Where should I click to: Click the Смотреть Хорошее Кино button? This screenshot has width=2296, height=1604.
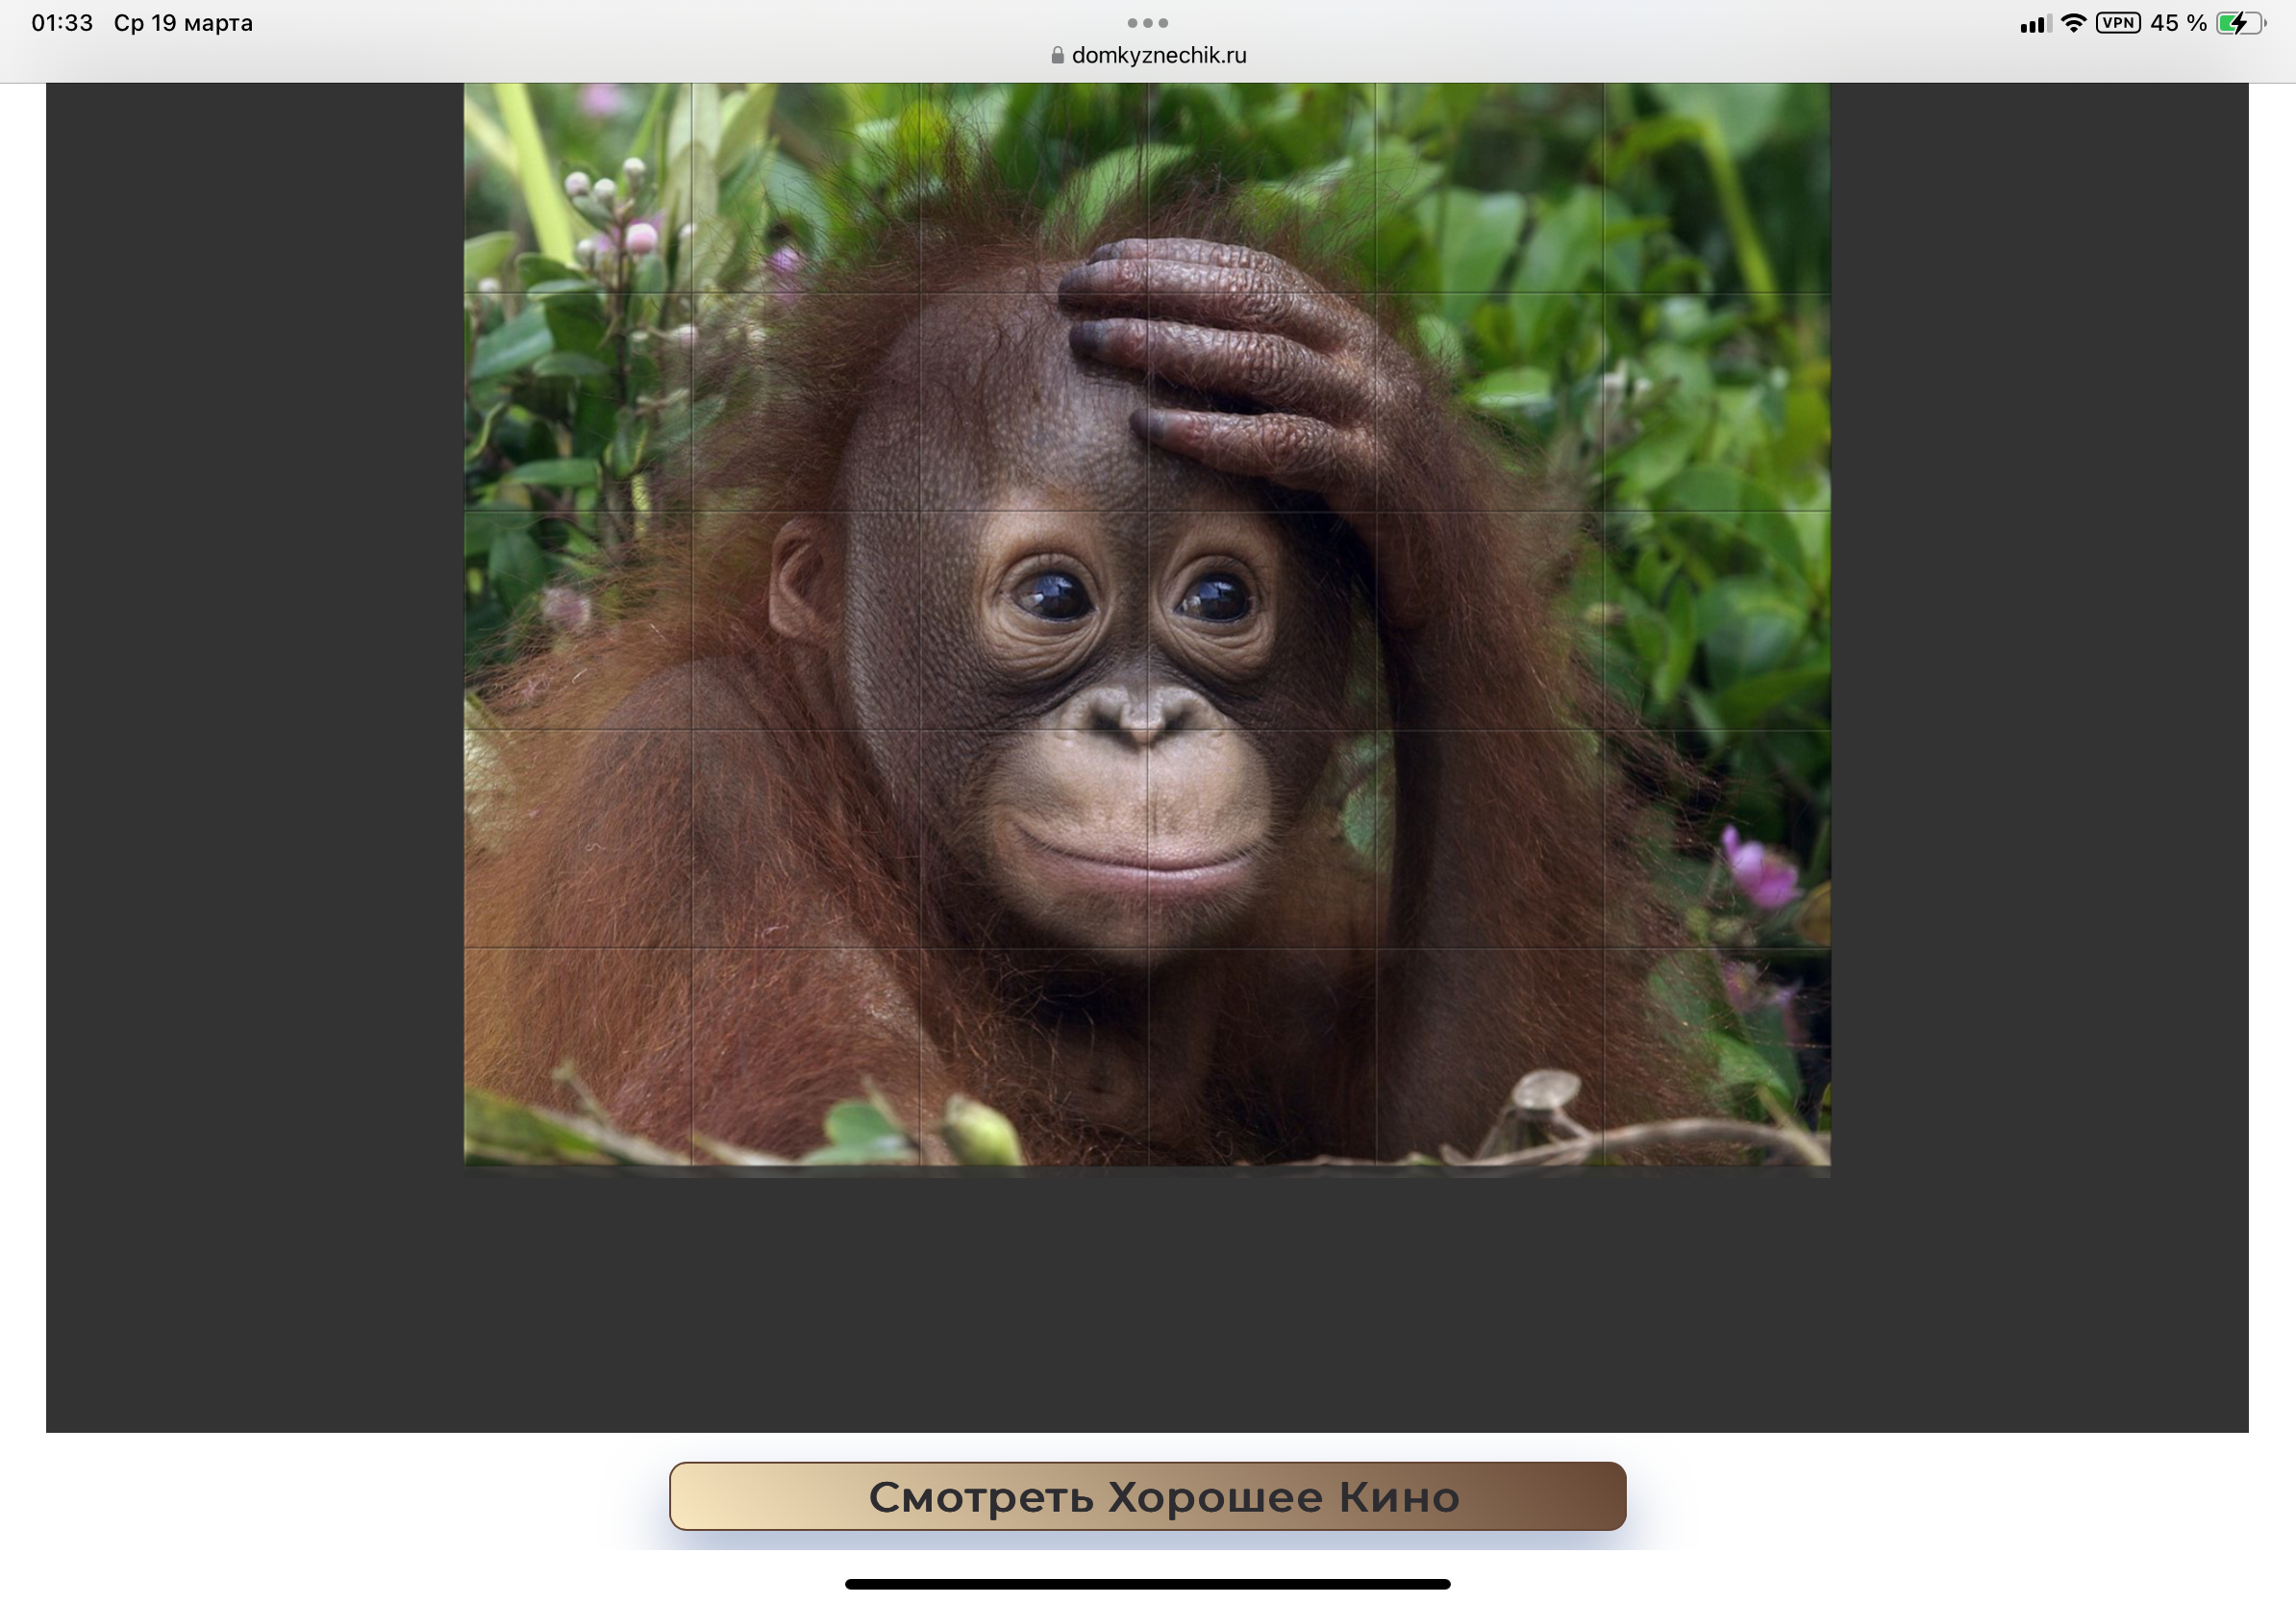pyautogui.click(x=1147, y=1496)
